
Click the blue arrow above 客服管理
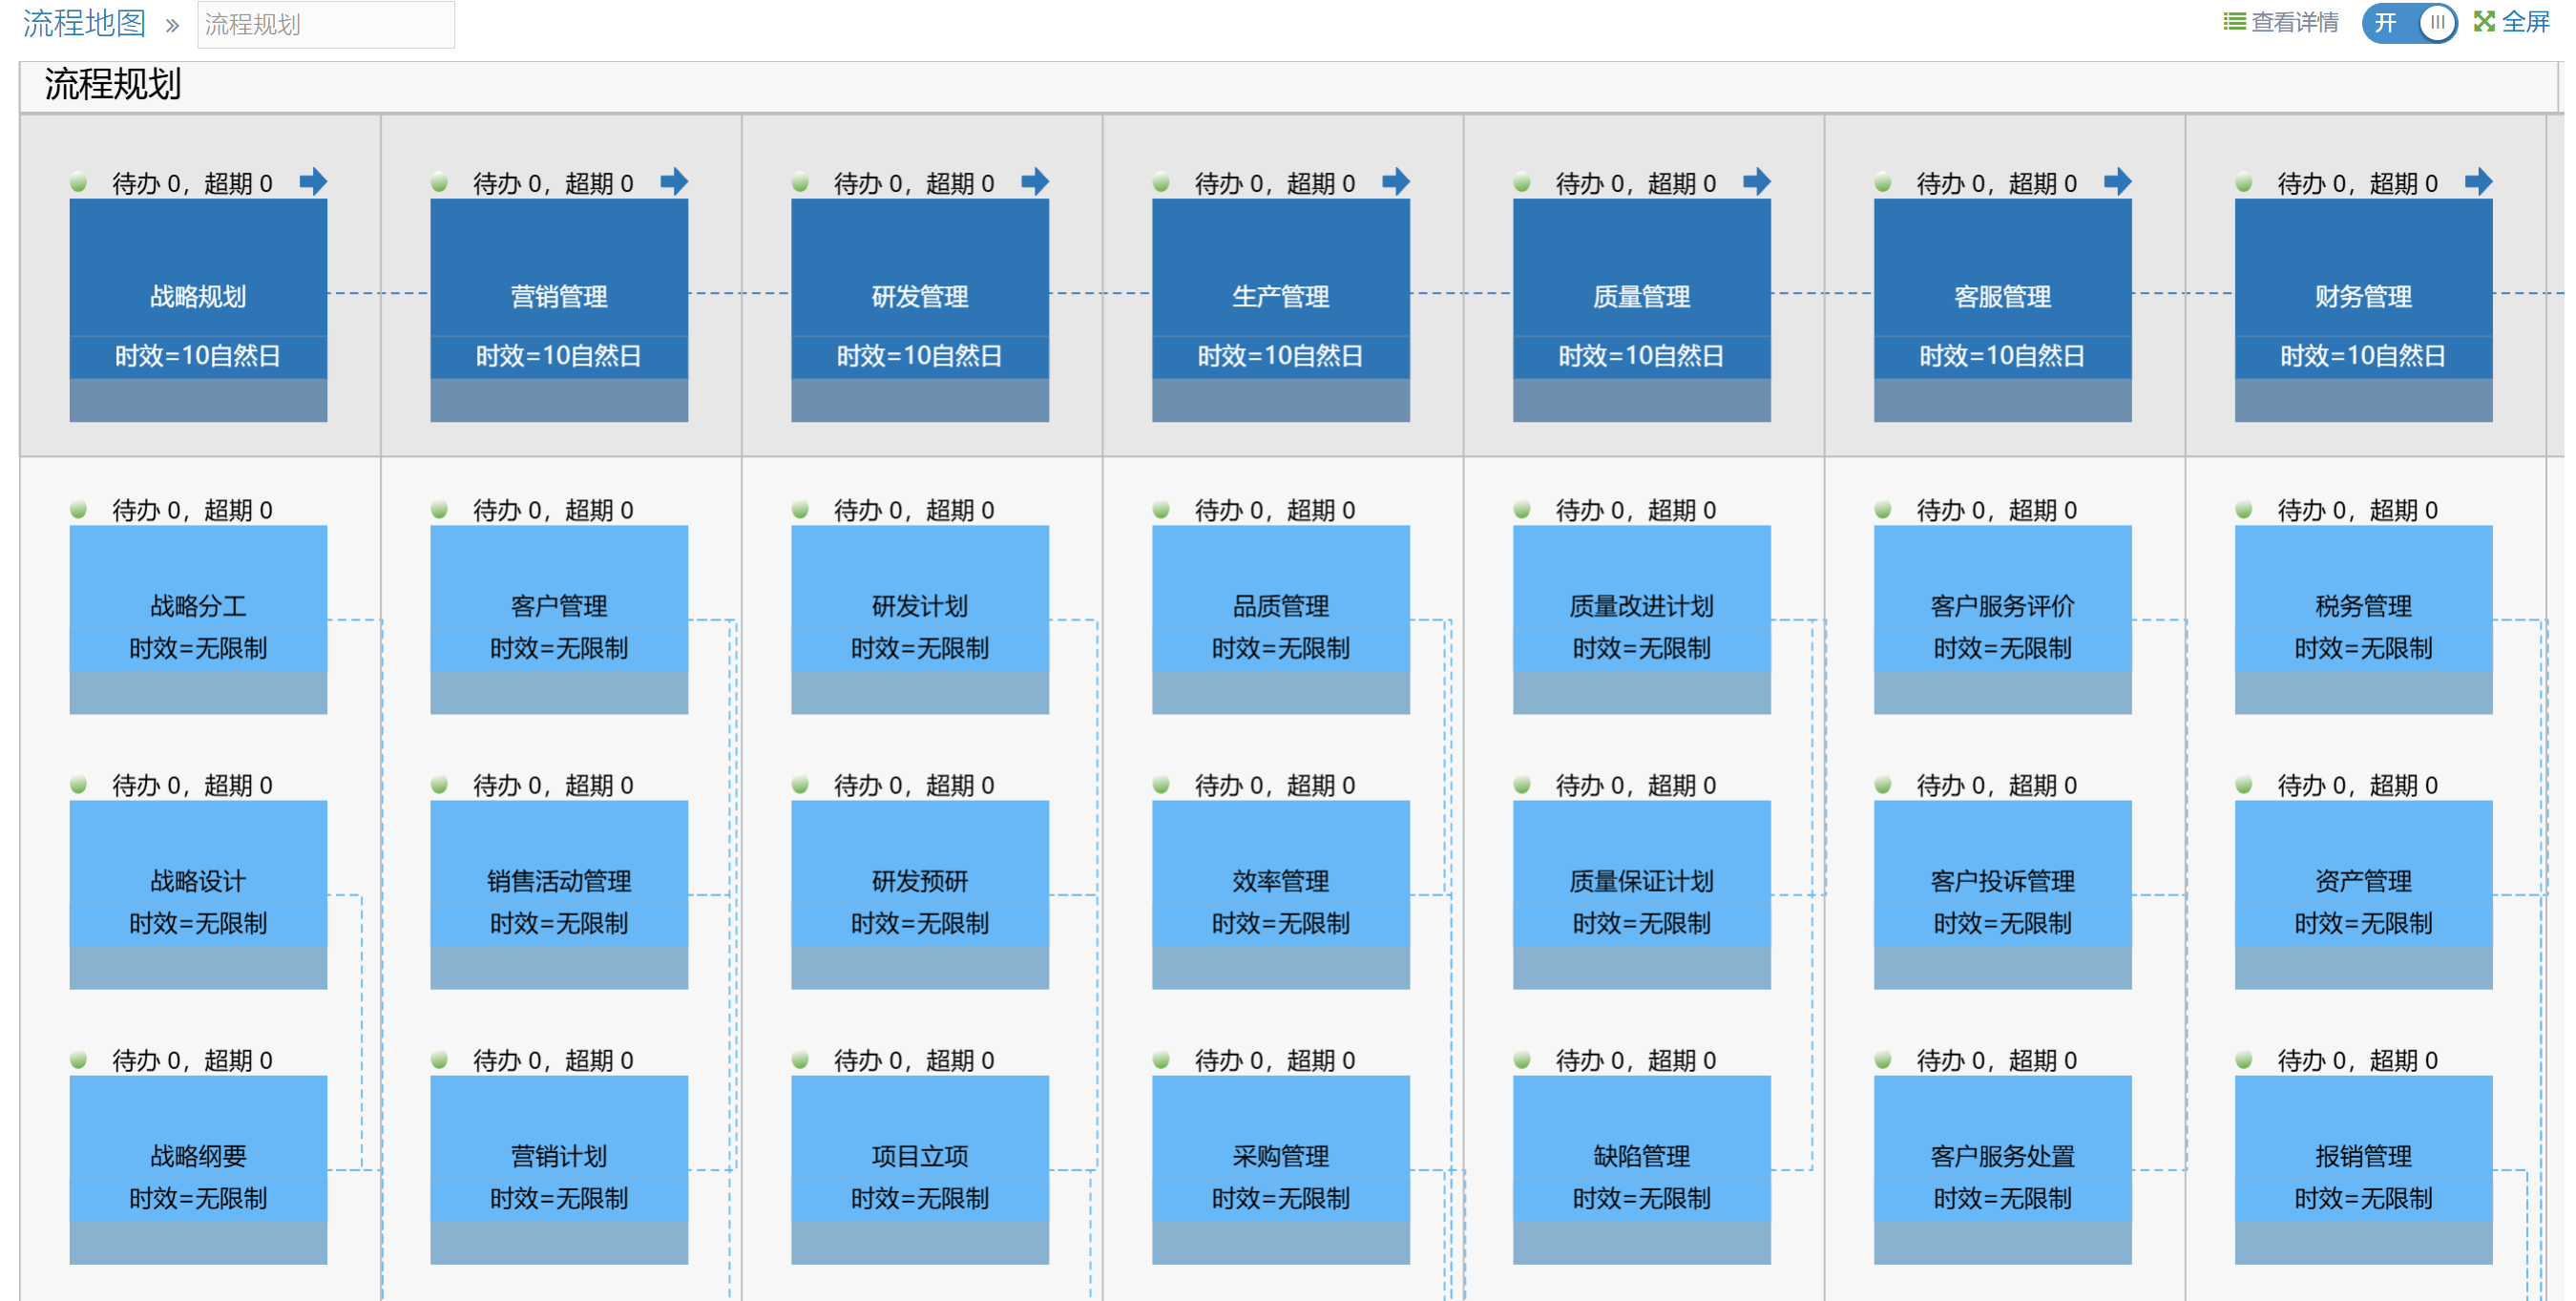pos(2118,182)
